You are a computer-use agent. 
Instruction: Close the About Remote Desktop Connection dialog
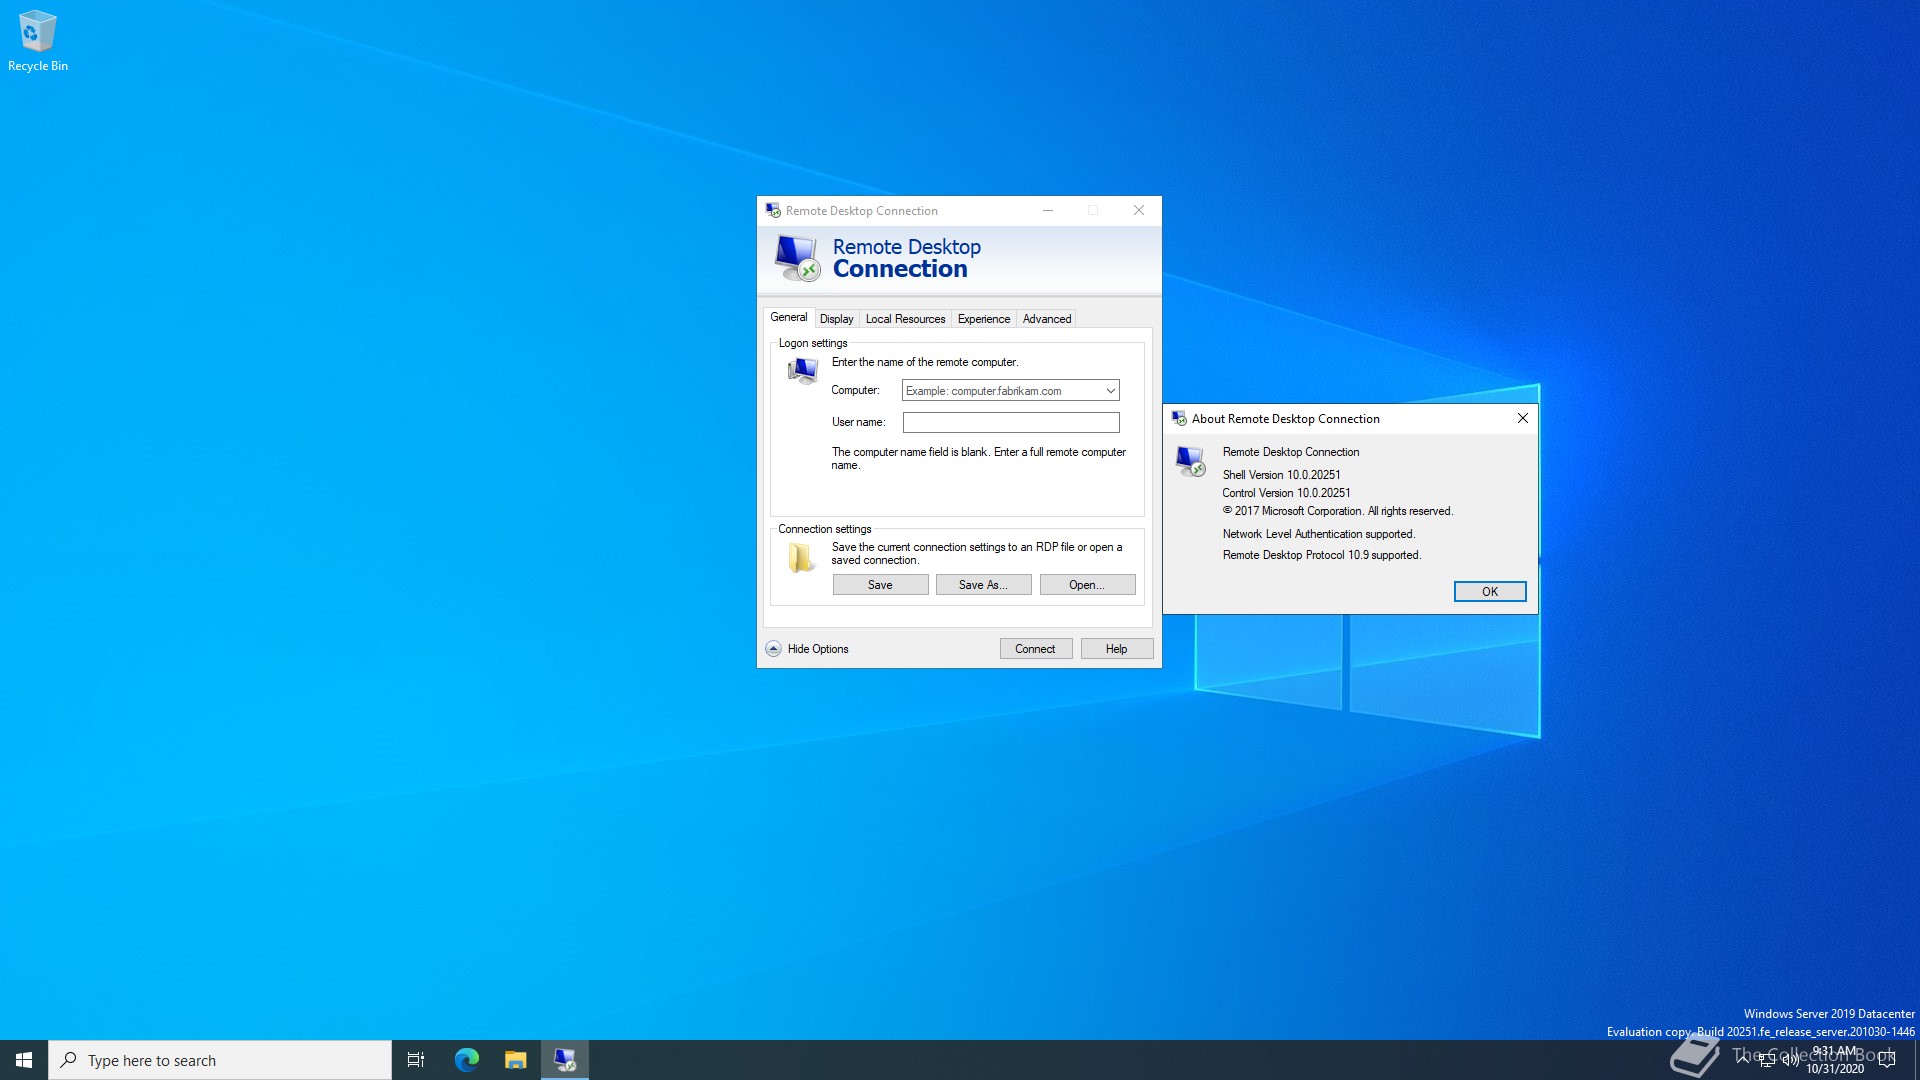pyautogui.click(x=1522, y=418)
